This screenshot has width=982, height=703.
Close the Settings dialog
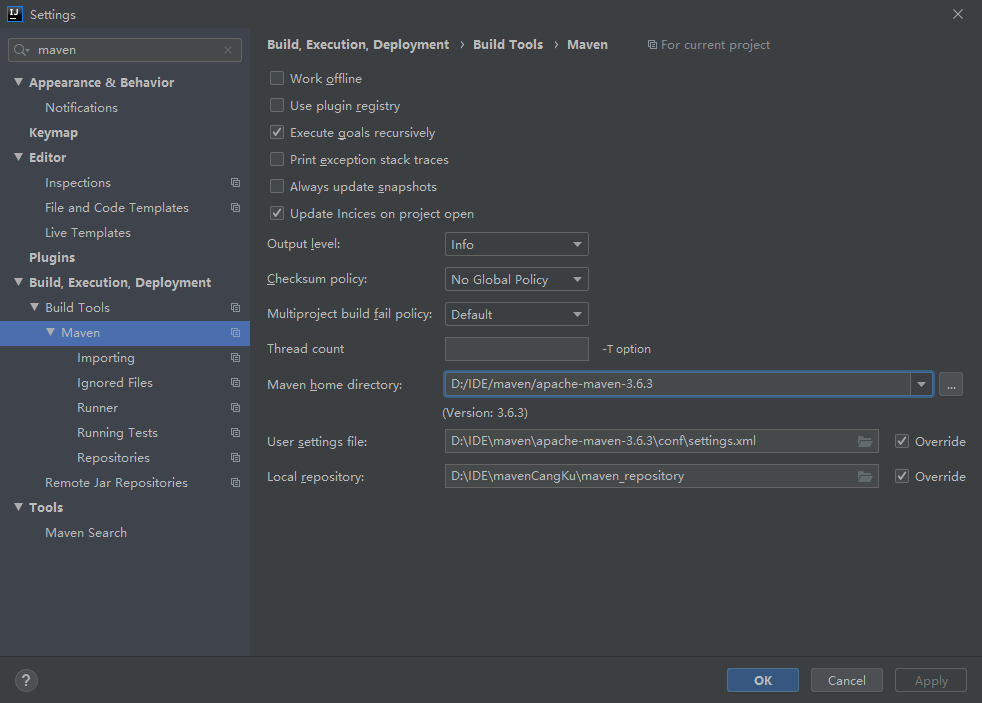click(x=958, y=14)
